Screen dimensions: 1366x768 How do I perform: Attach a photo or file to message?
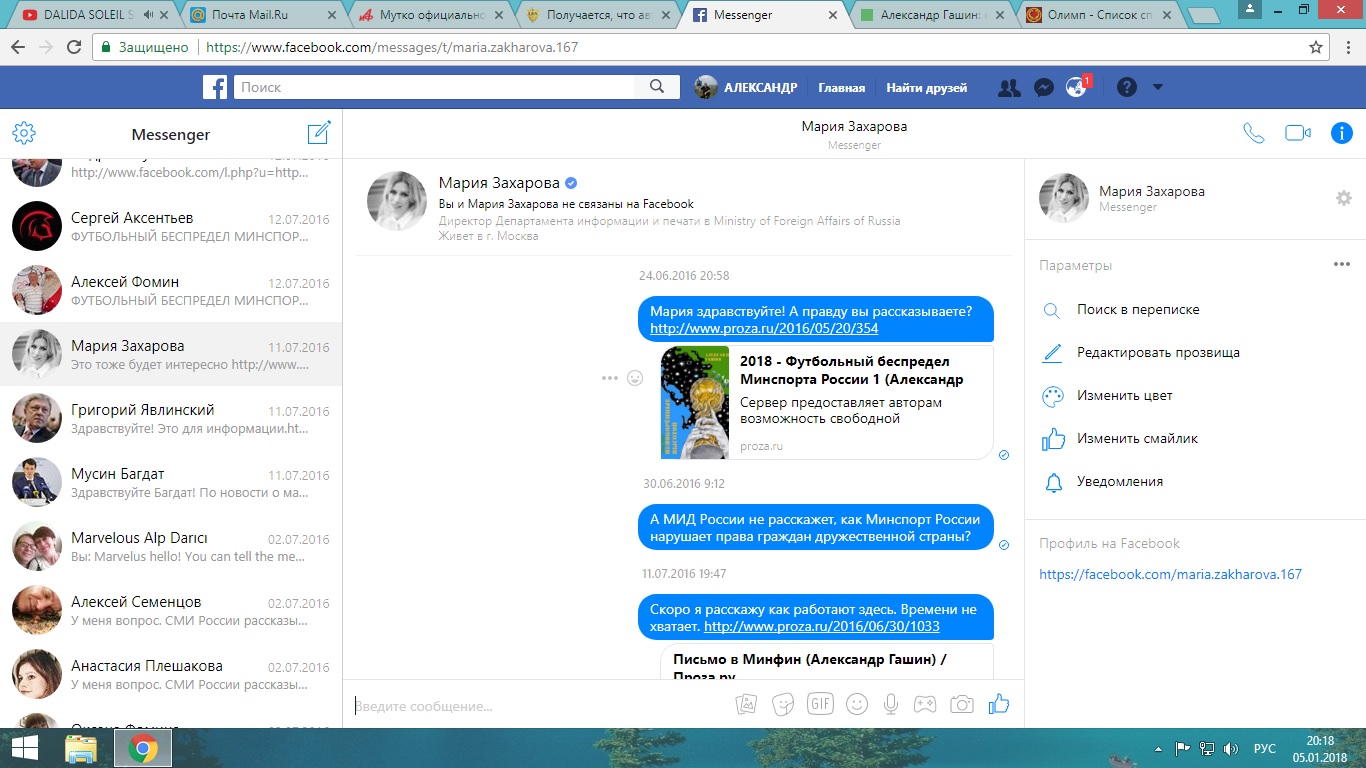tap(746, 704)
